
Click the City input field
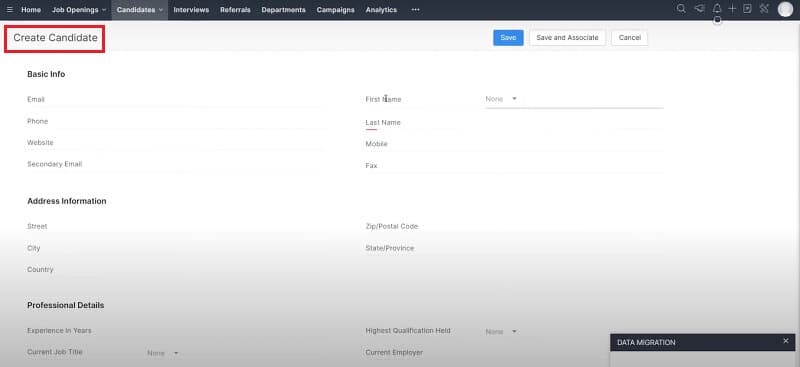(x=235, y=248)
